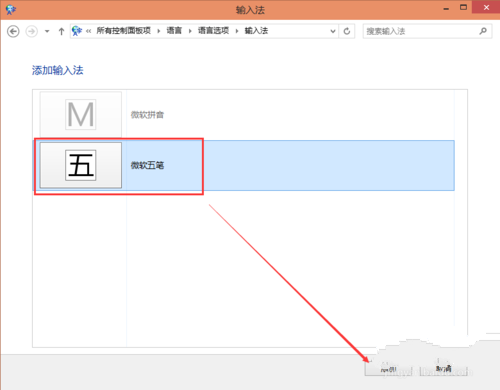Screen dimensions: 500x390
Task: Expand the chevron after 语言选项 breadcrumb
Action: coord(237,31)
